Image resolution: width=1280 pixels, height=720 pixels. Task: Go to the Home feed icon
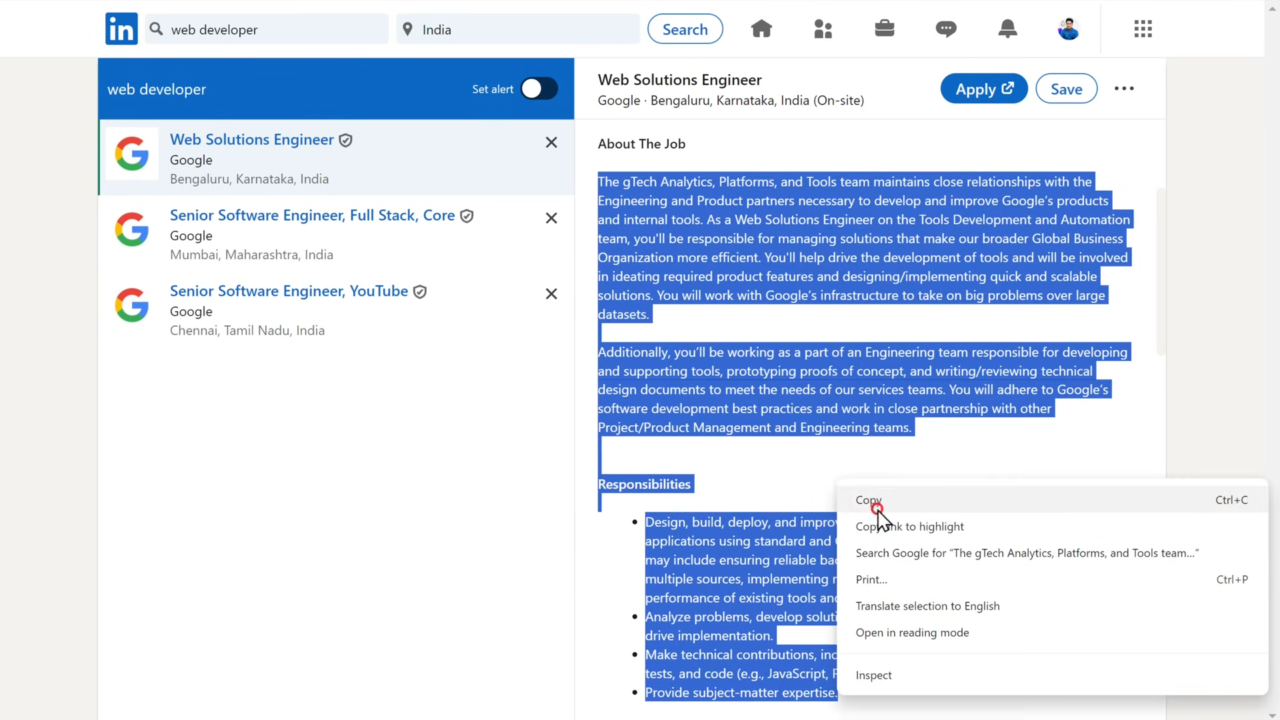[x=762, y=29]
